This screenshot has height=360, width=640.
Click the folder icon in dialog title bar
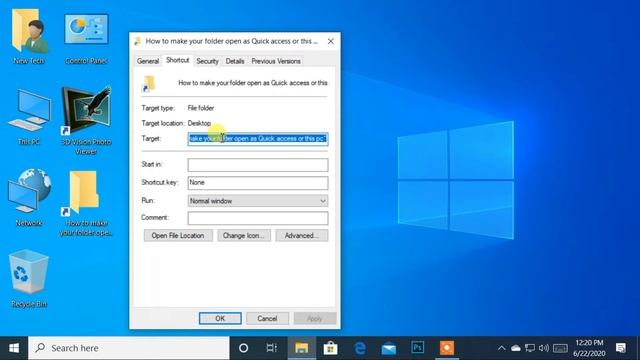(x=138, y=41)
